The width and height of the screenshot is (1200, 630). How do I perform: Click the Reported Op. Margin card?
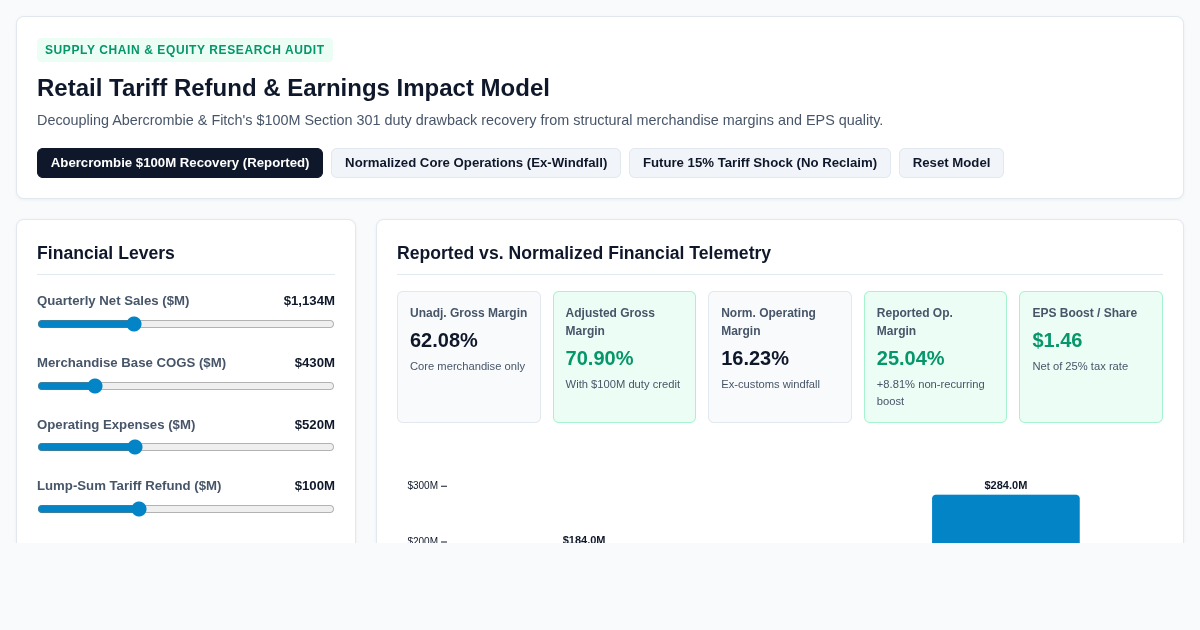(x=935, y=357)
